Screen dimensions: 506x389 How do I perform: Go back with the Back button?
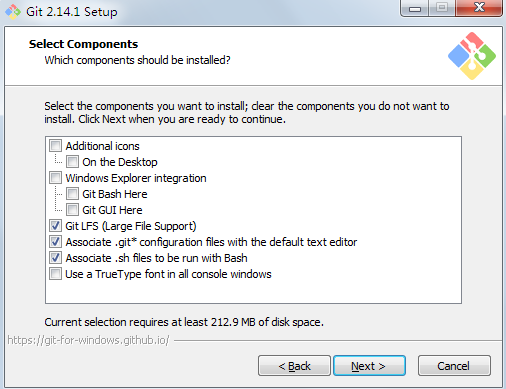coord(294,366)
